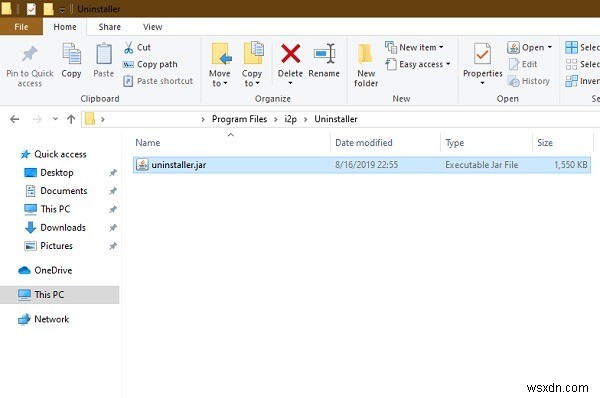
Task: Sort by the Name column header
Action: point(148,143)
